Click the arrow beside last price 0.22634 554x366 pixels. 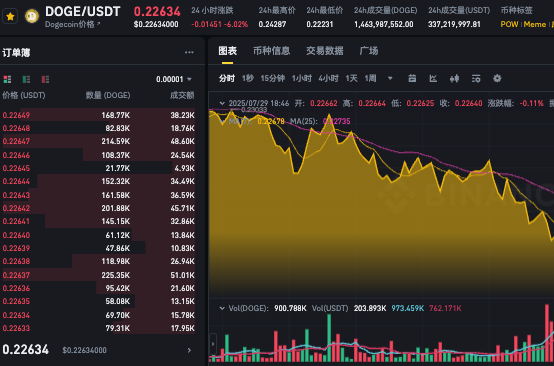[189, 350]
